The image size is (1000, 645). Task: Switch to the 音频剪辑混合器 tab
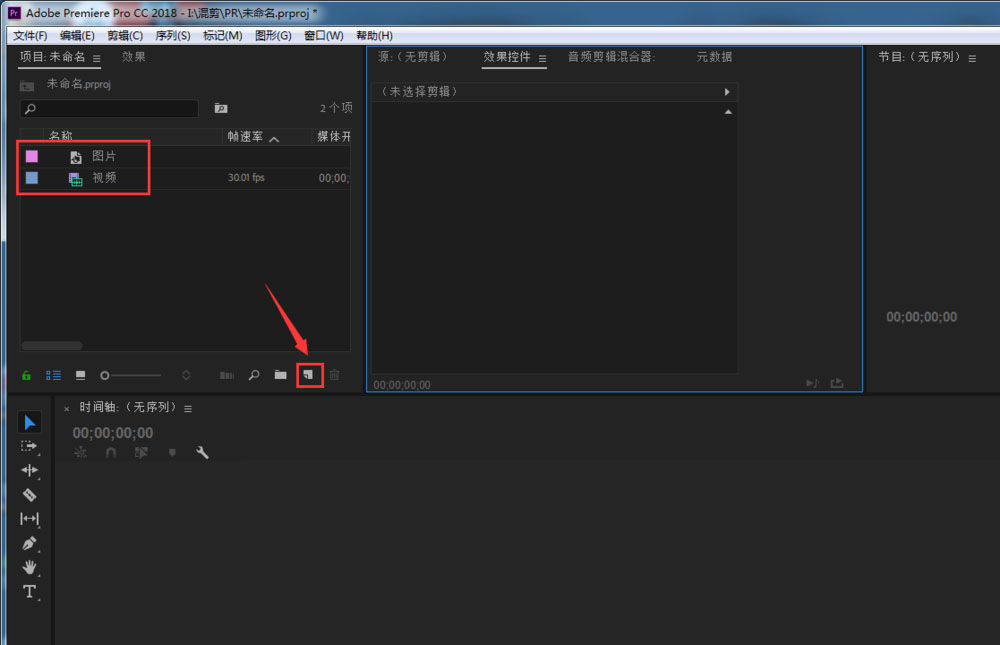pos(612,57)
